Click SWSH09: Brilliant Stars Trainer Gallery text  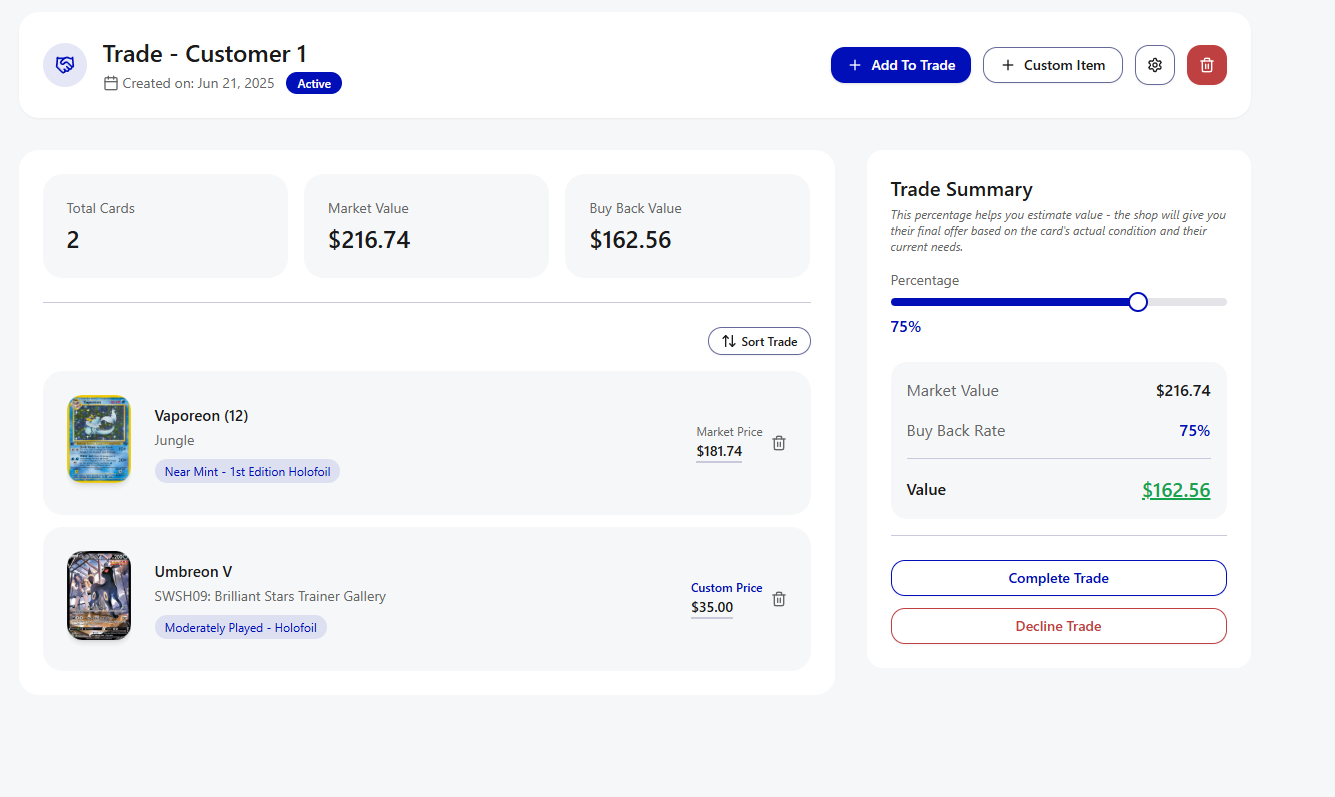tap(270, 597)
